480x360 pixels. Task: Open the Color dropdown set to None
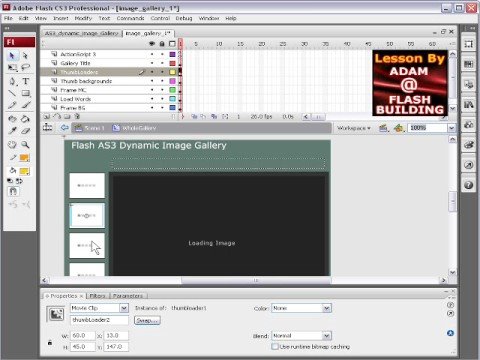tap(301, 308)
